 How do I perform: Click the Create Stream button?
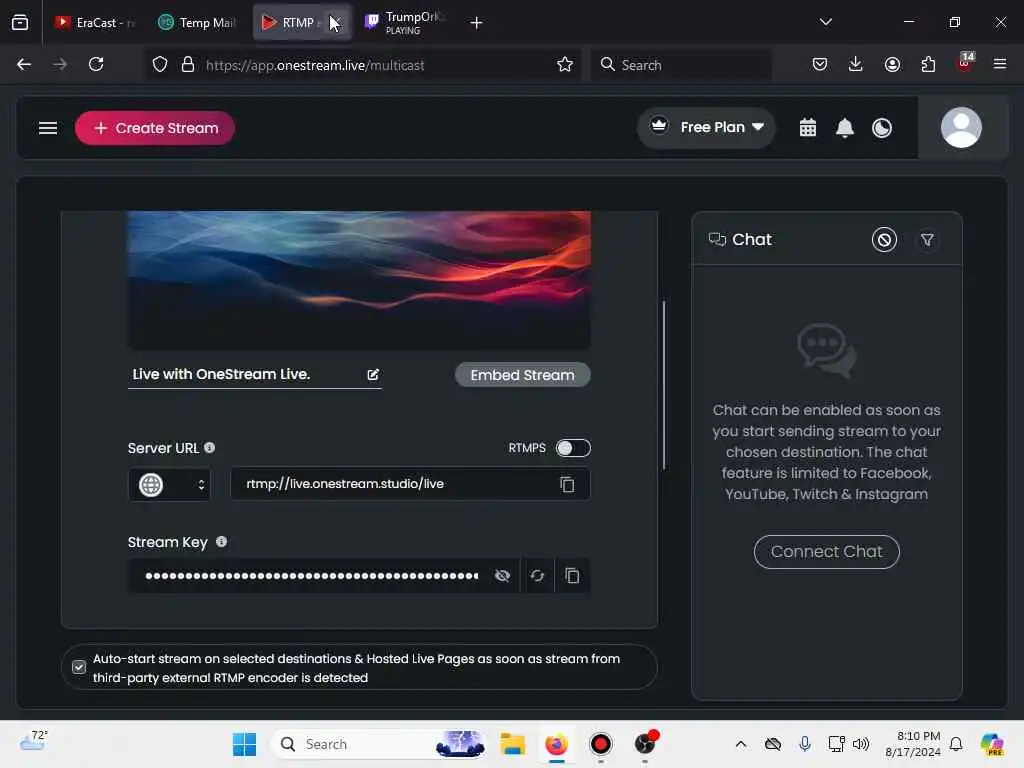tap(155, 128)
